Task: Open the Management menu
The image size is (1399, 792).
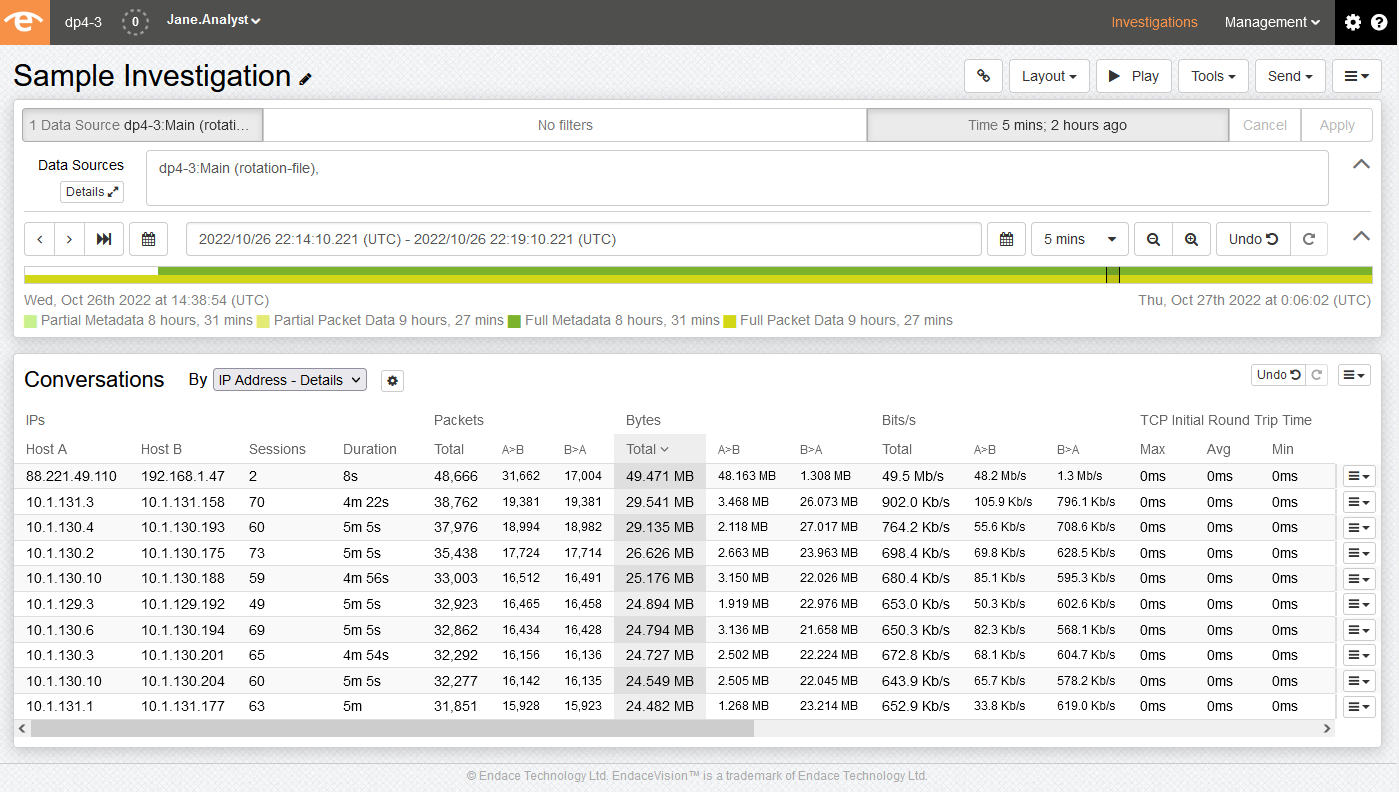Action: pyautogui.click(x=1272, y=22)
